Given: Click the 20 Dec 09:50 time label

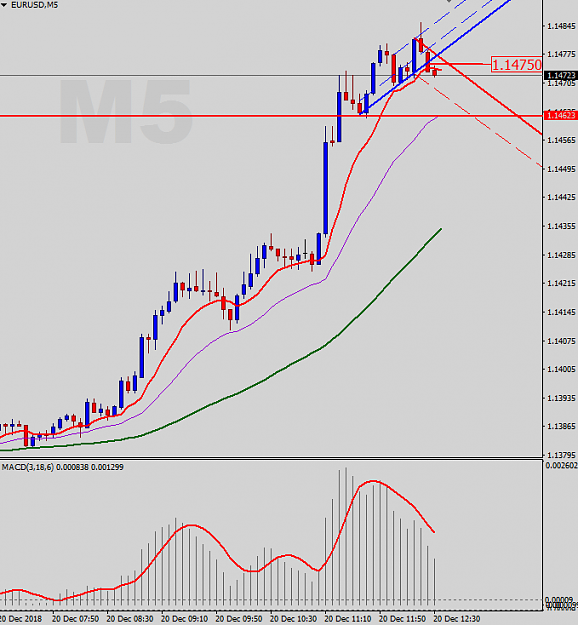Looking at the screenshot, I should click(239, 619).
